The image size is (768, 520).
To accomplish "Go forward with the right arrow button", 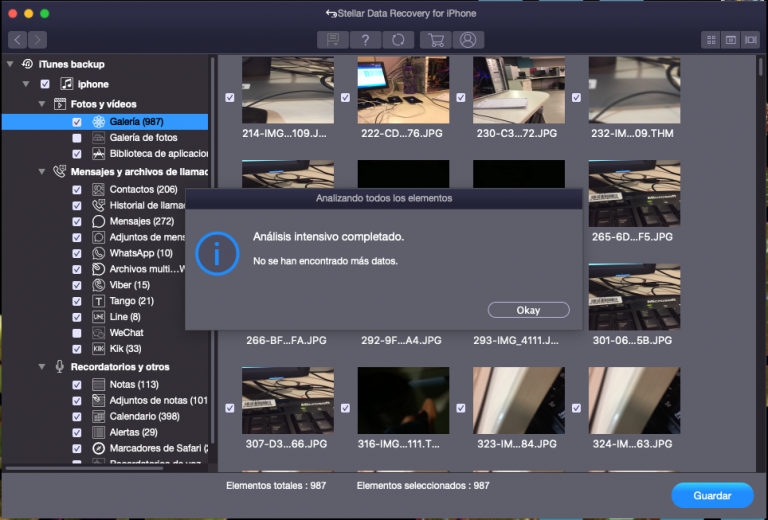I will click(x=38, y=40).
